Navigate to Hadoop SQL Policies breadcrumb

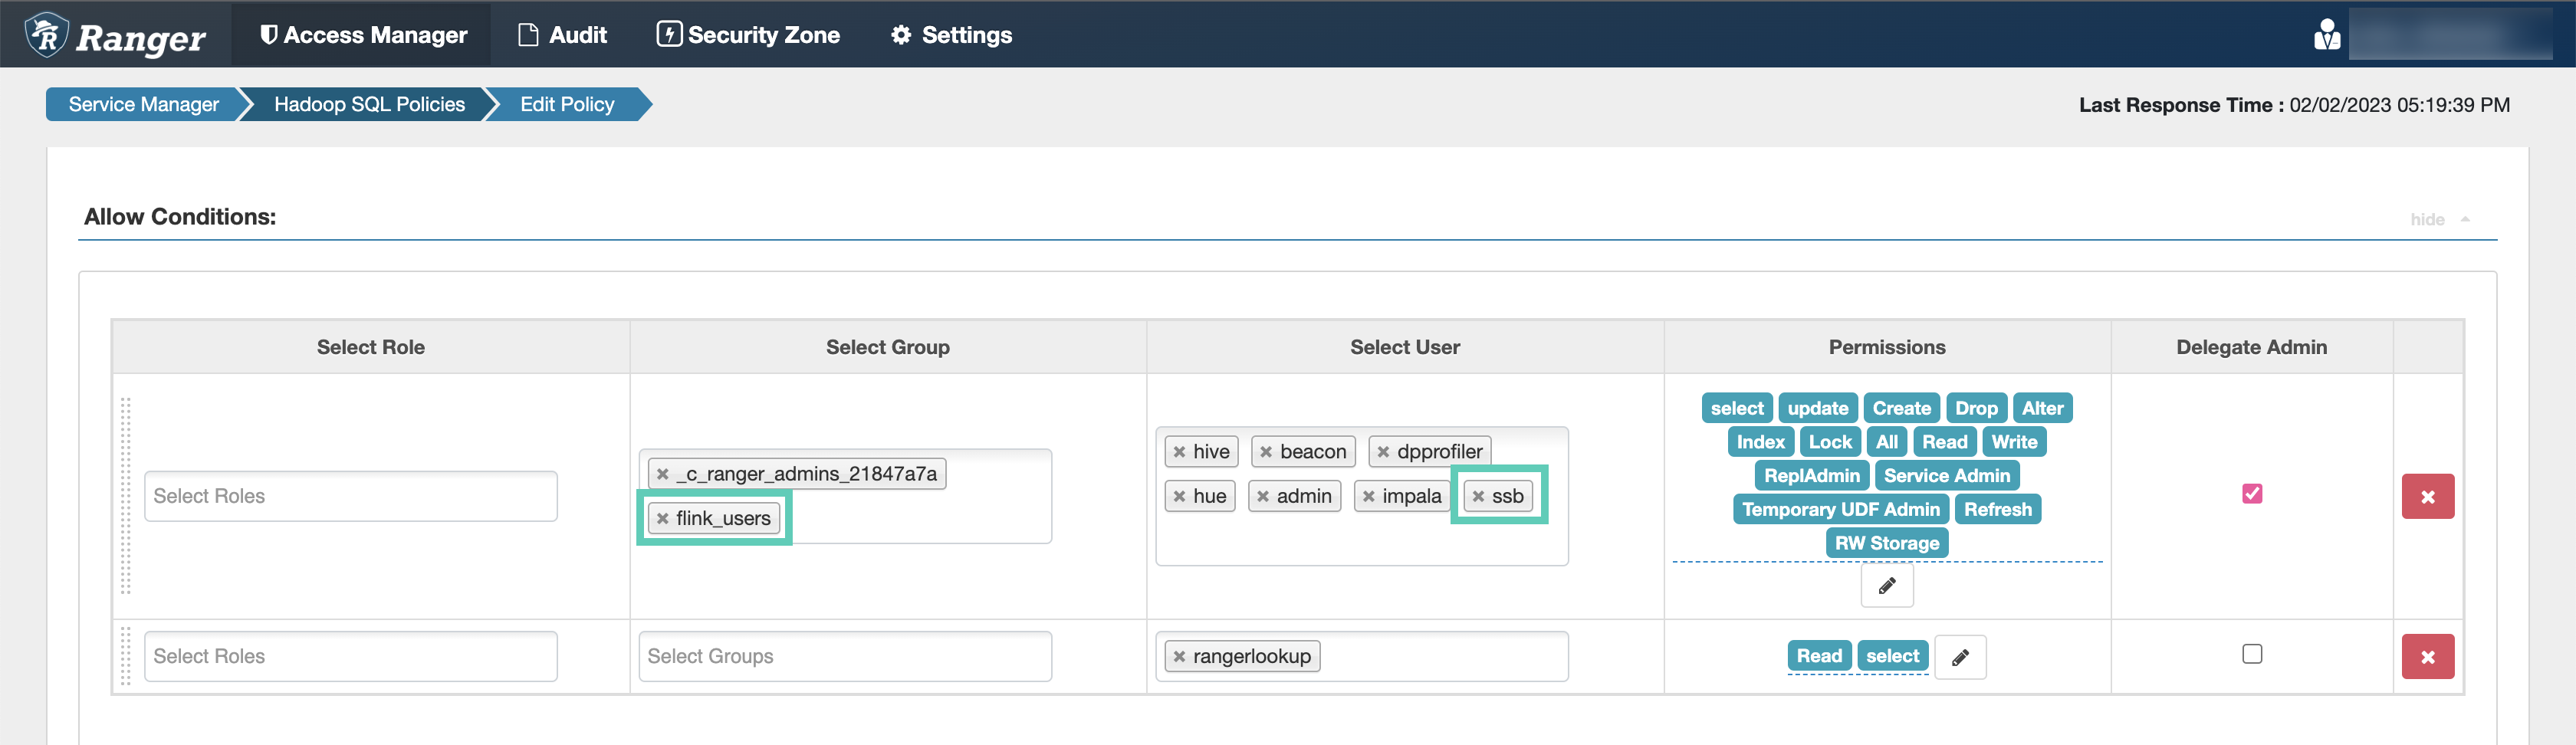click(x=369, y=105)
